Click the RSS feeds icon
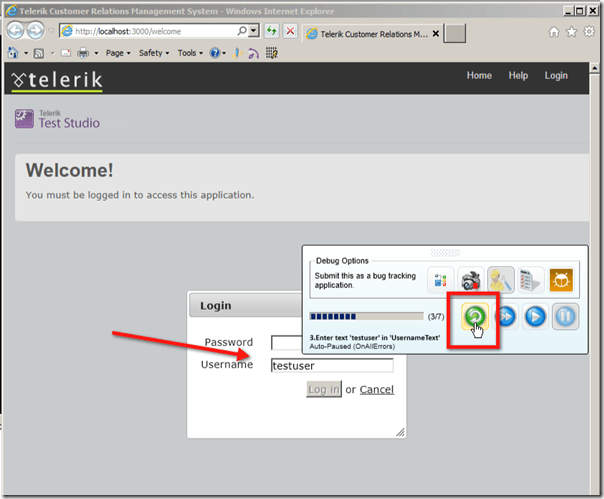Viewport: 604px width, 499px height. click(39, 53)
